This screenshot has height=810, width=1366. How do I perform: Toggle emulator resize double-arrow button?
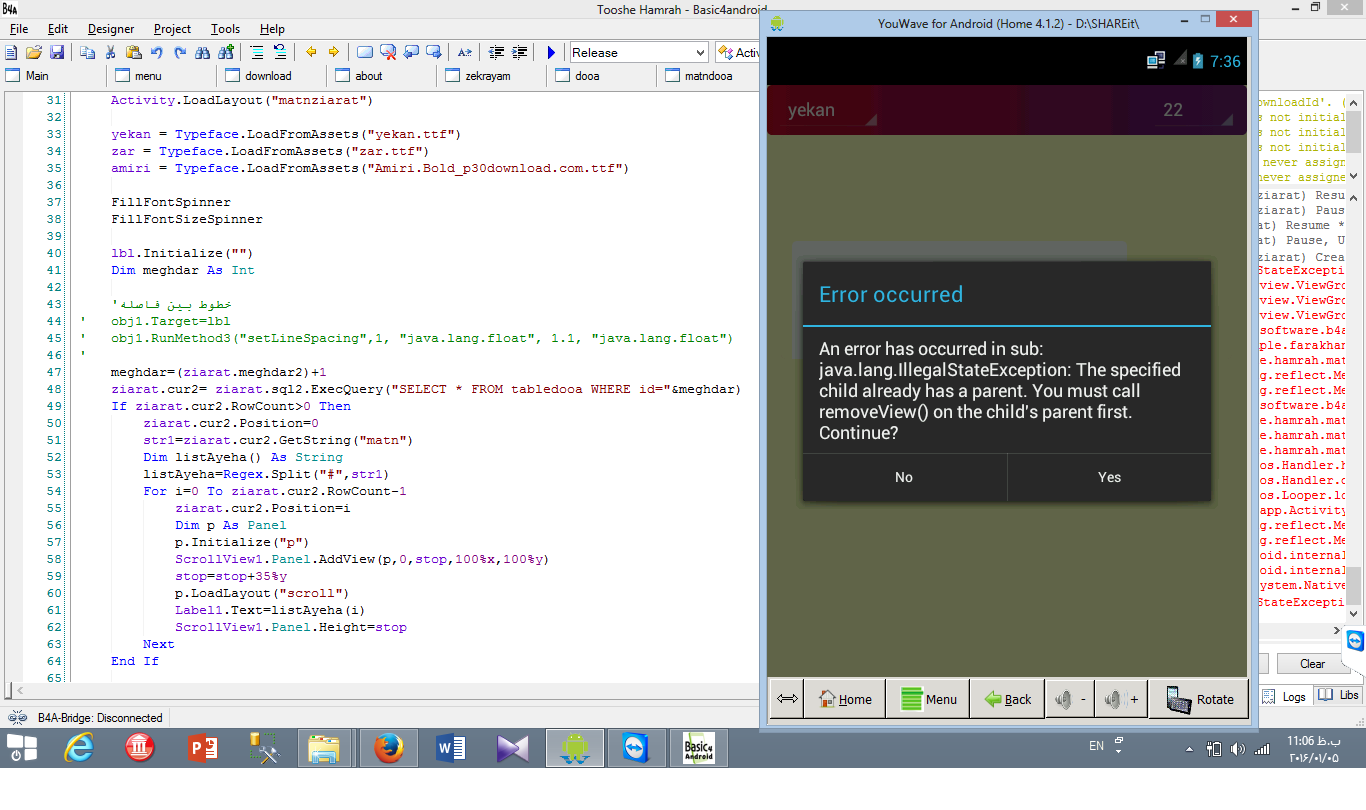click(x=787, y=699)
